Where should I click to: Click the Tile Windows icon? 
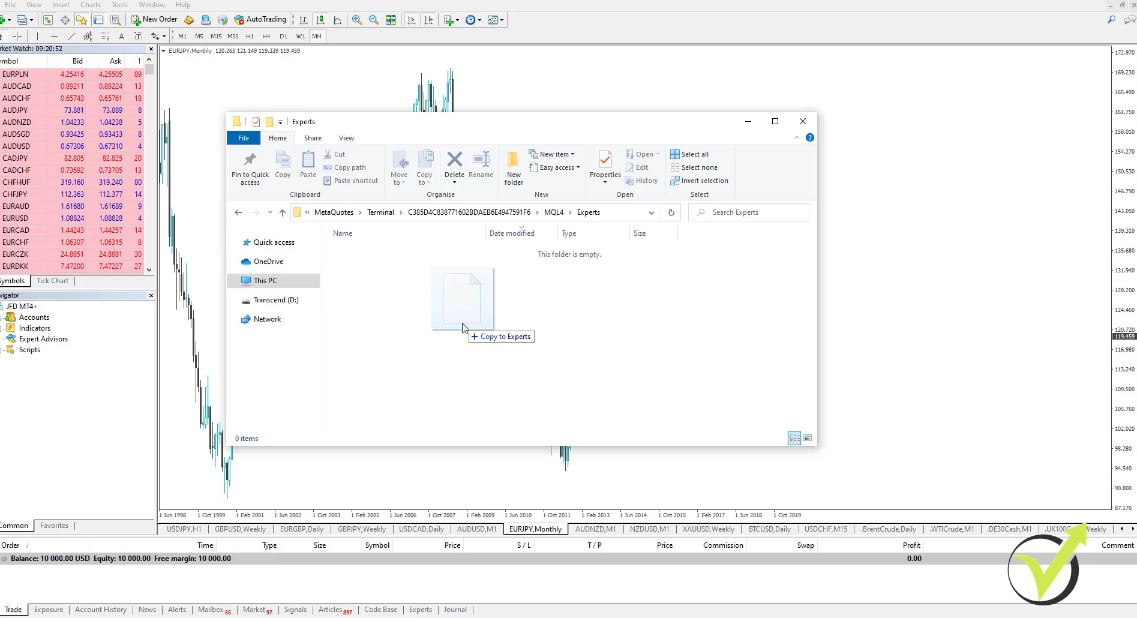[x=389, y=19]
